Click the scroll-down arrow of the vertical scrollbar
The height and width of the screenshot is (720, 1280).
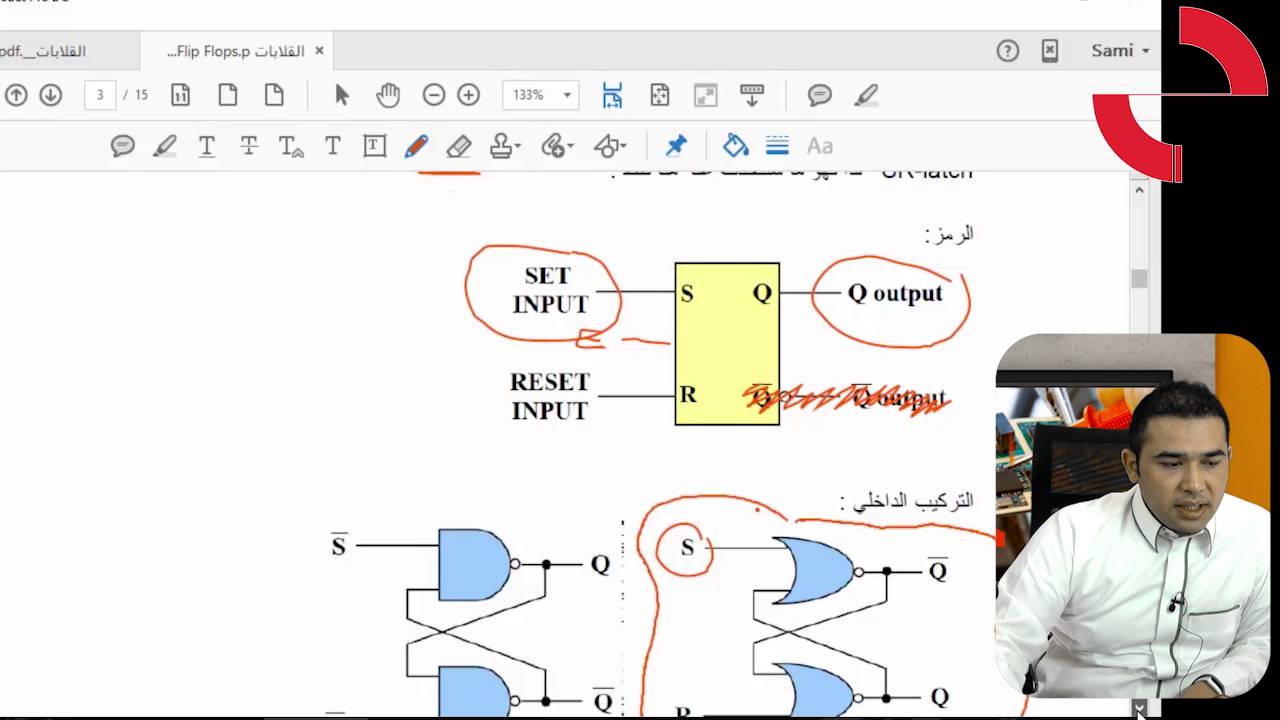coord(1139,708)
